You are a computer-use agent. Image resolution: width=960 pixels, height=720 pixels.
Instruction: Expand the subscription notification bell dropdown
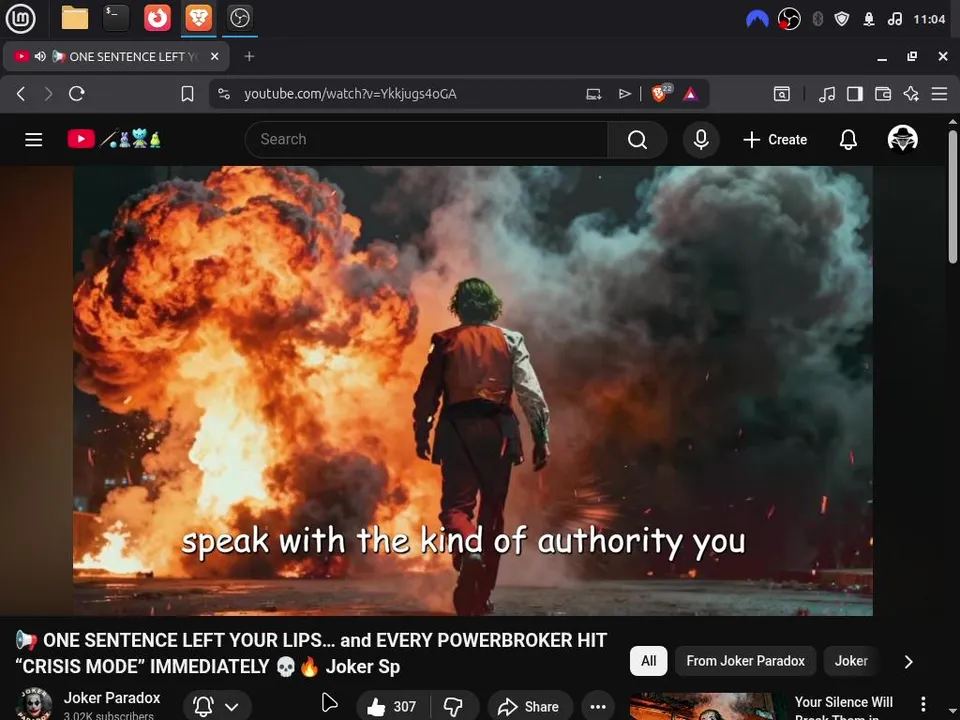pyautogui.click(x=217, y=707)
